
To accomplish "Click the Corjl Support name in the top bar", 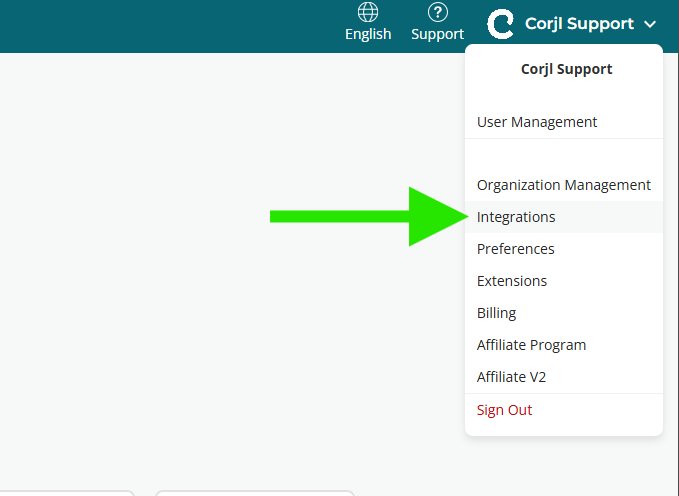I will coord(579,23).
